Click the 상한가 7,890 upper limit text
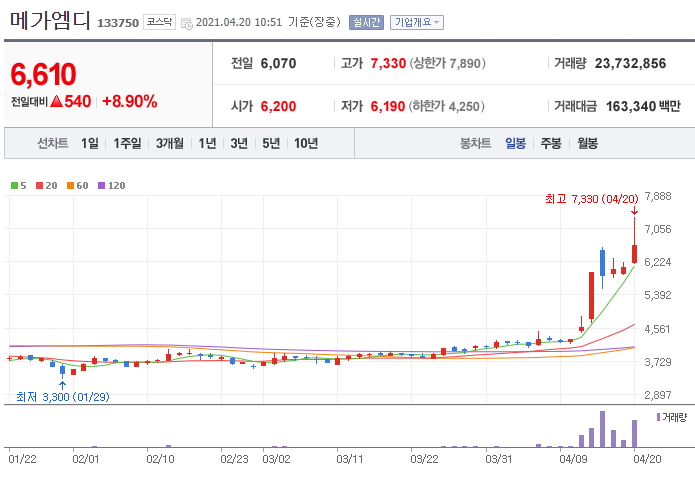The width and height of the screenshot is (695, 480). (x=447, y=63)
